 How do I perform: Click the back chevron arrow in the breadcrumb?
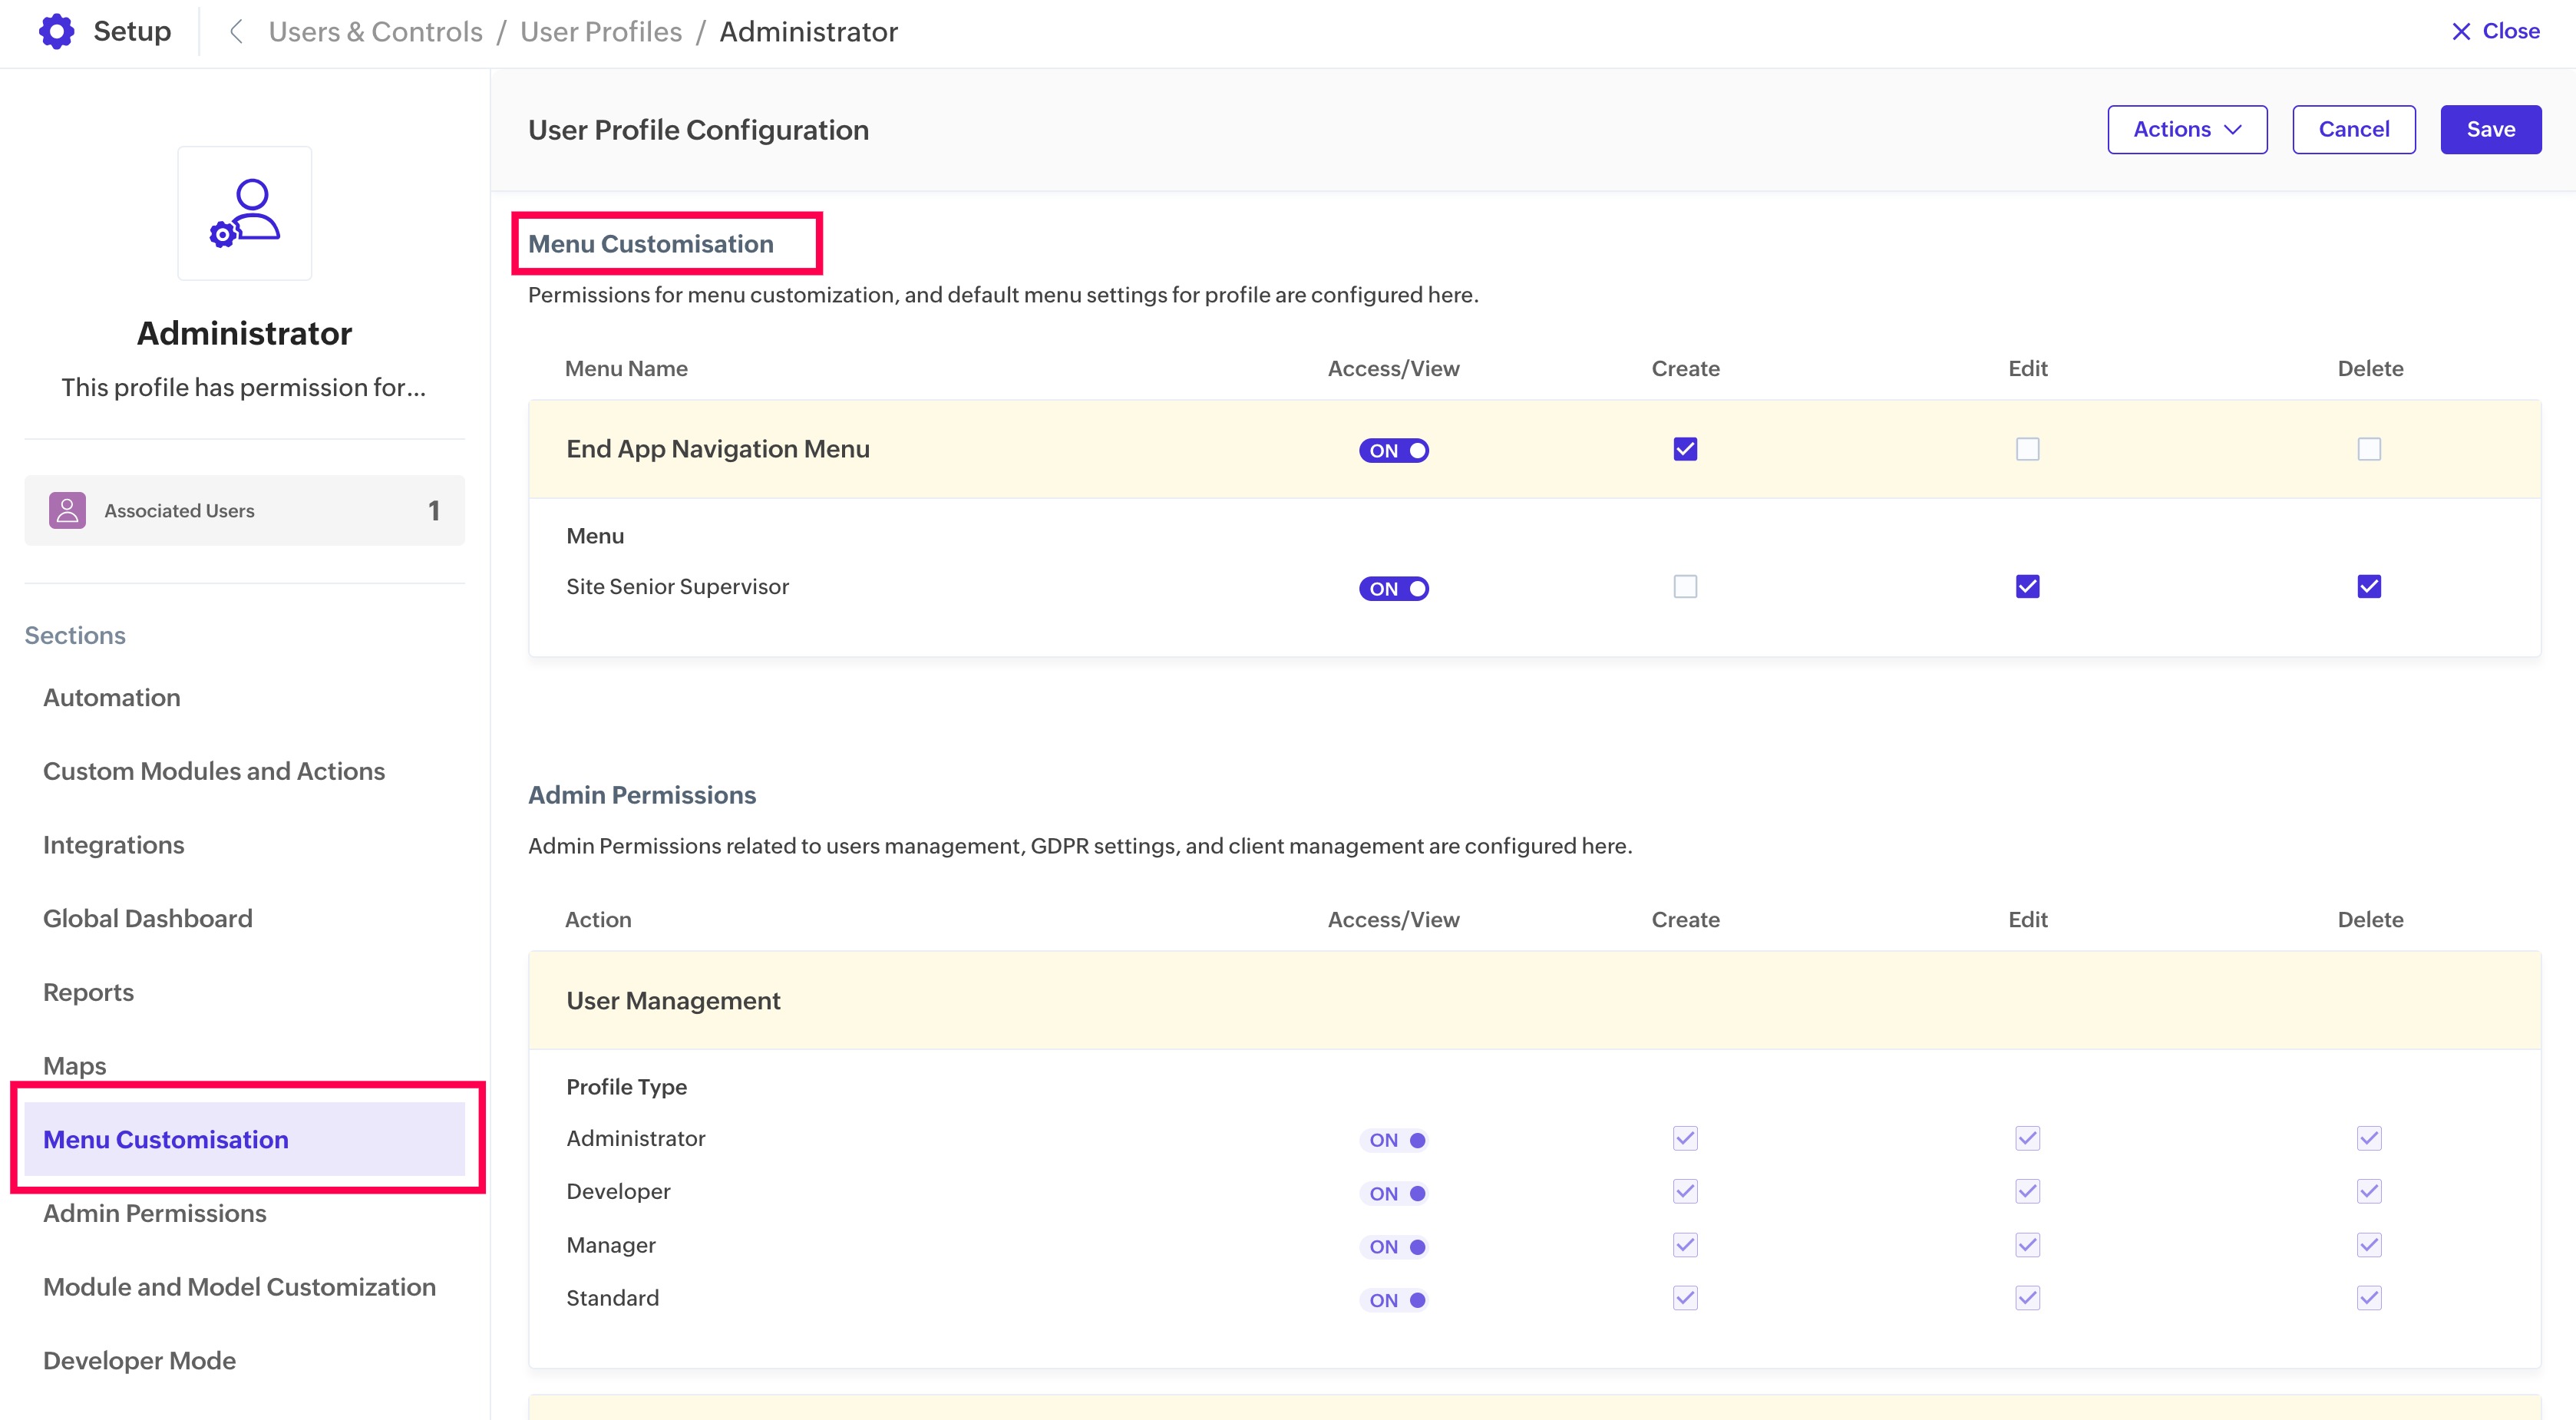click(236, 32)
